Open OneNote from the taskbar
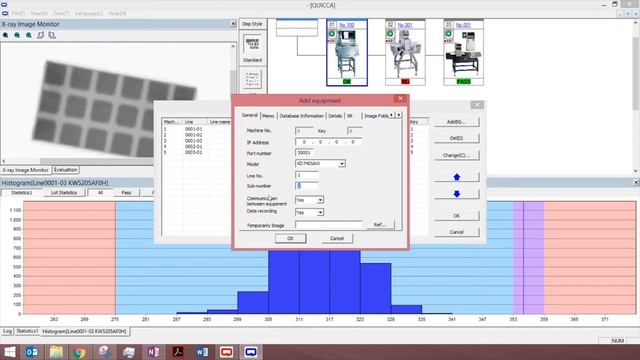 tap(153, 352)
